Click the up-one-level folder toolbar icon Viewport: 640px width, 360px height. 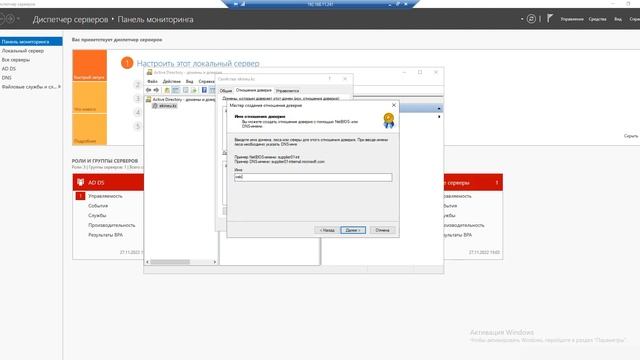167,90
